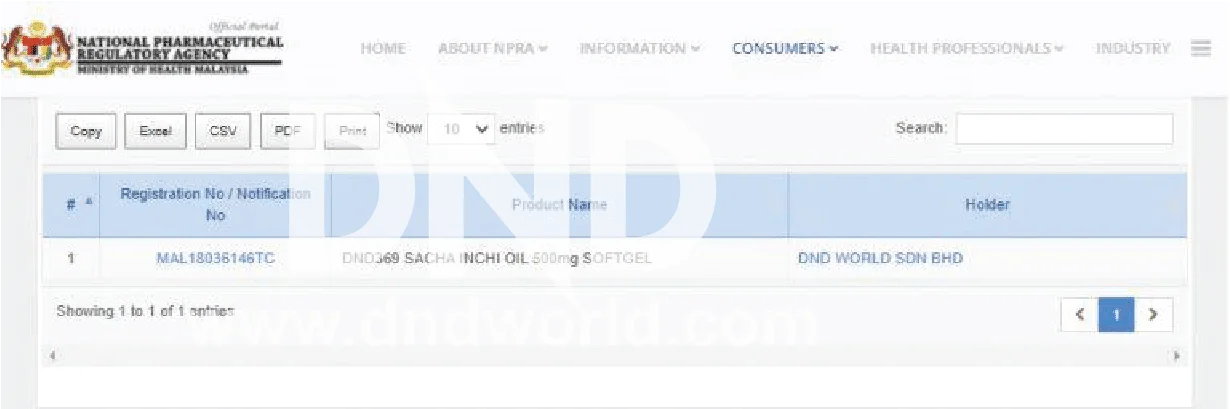Go to next page arrow
Image resolution: width=1230 pixels, height=409 pixels.
pyautogui.click(x=1153, y=314)
